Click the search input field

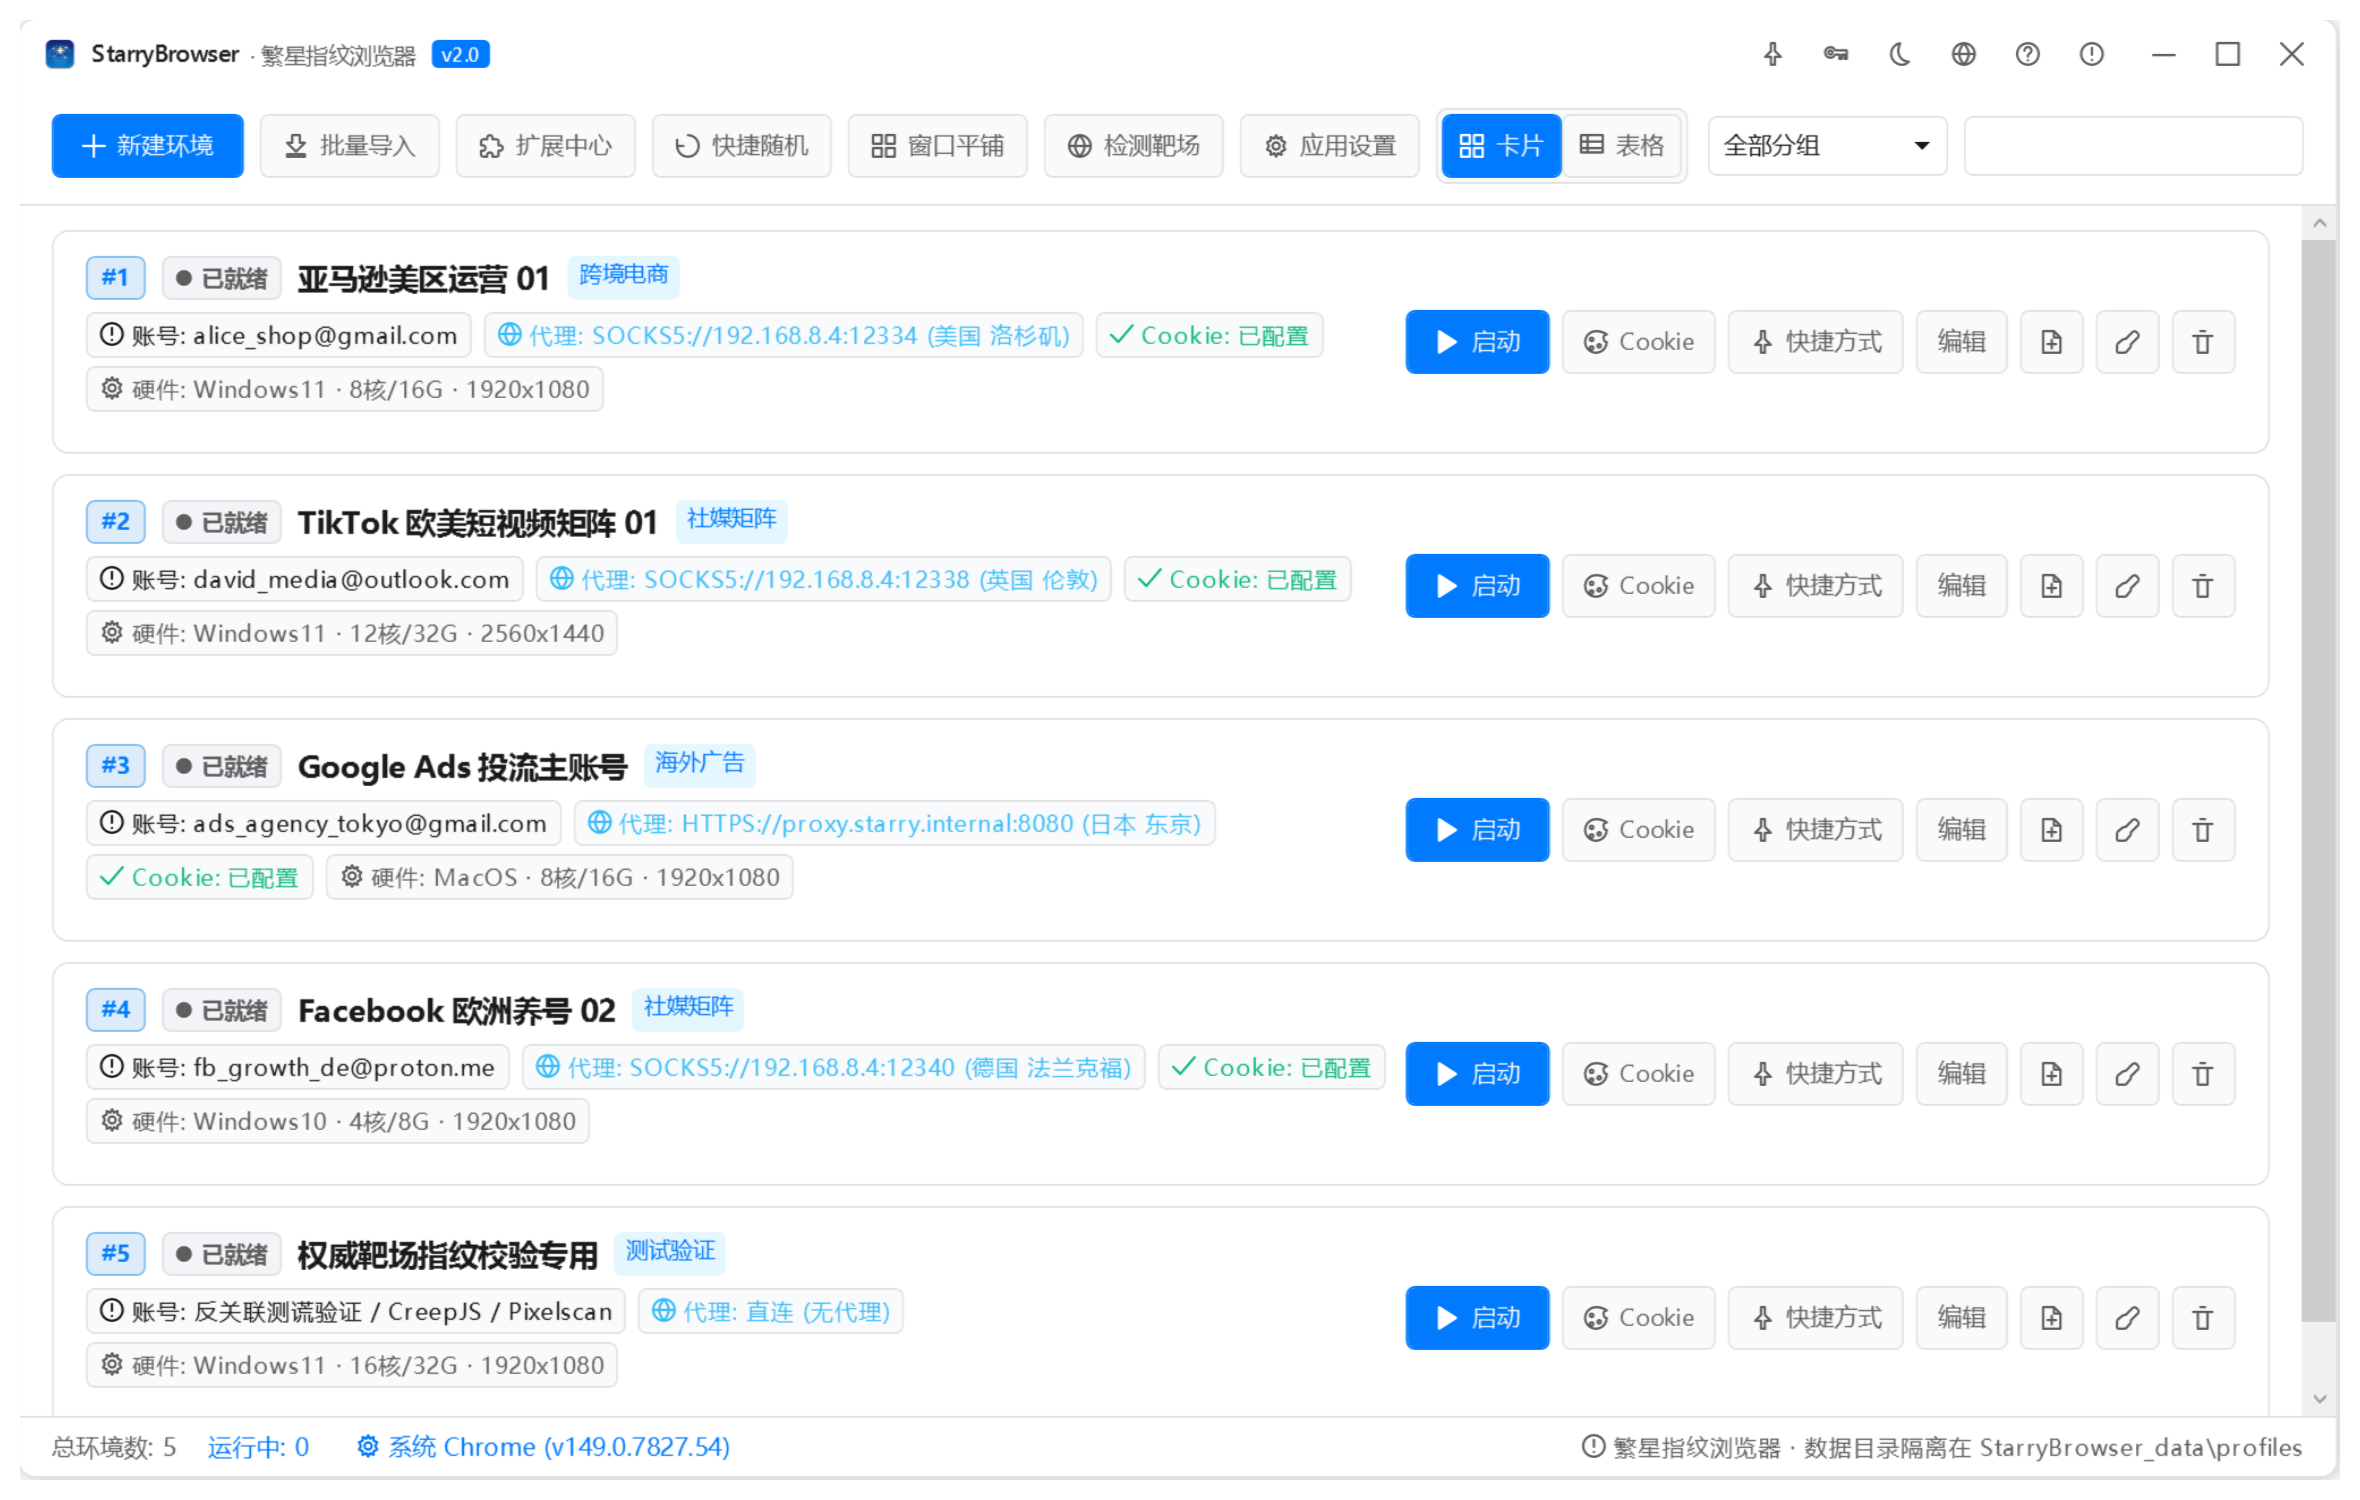coord(2133,146)
